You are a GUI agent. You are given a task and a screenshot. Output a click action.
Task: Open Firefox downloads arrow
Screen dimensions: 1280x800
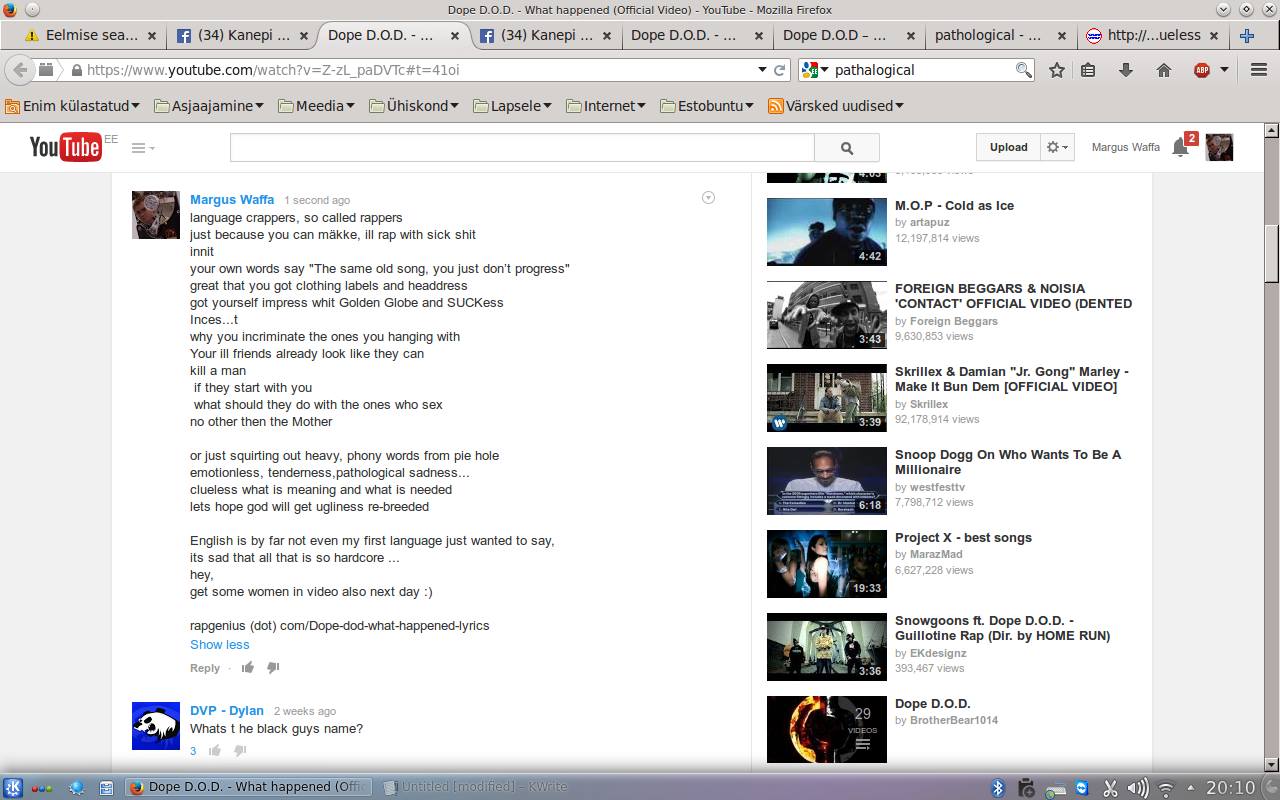1126,70
